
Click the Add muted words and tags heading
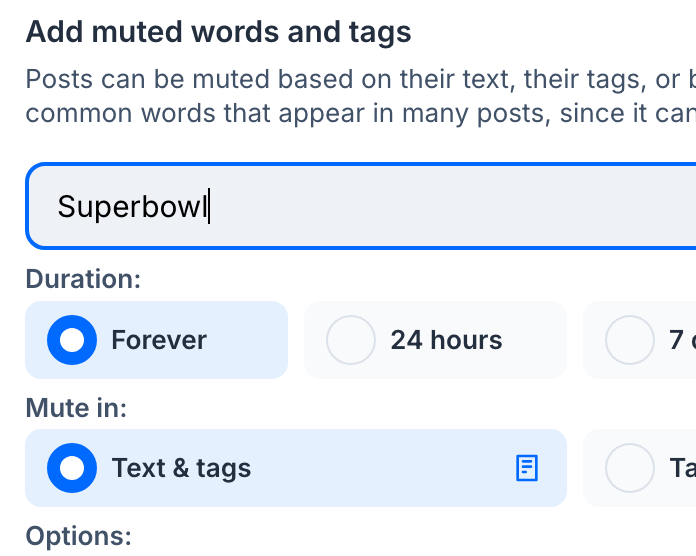tap(218, 32)
